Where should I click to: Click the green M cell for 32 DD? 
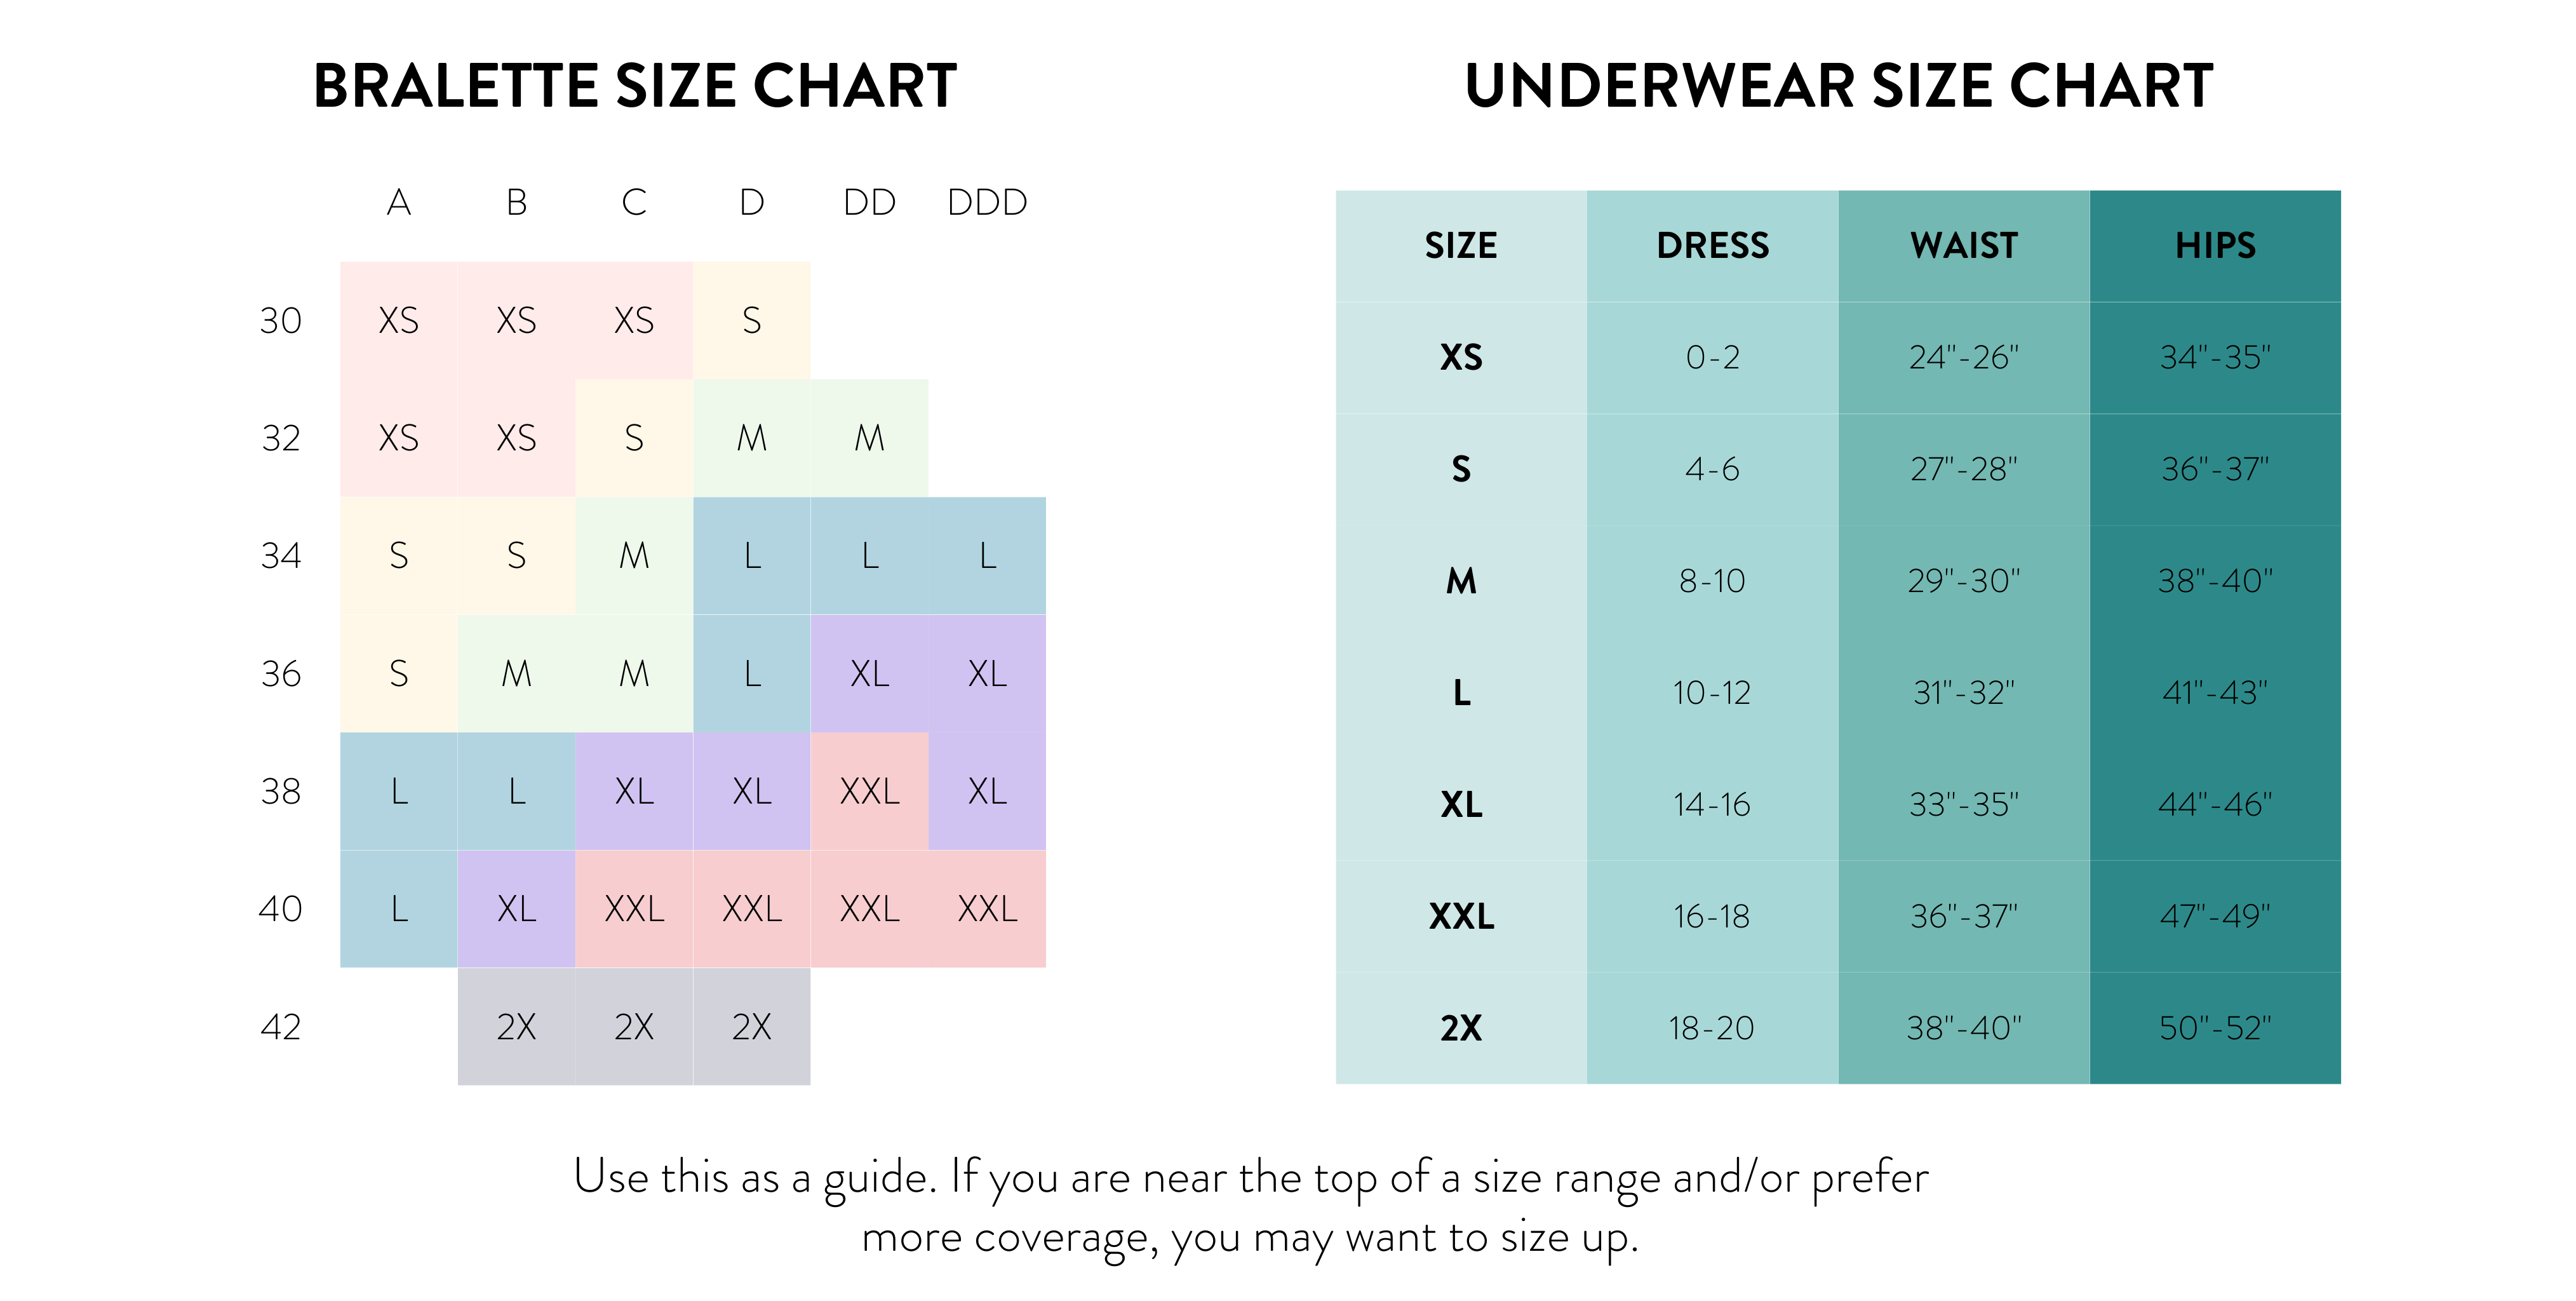pyautogui.click(x=869, y=438)
